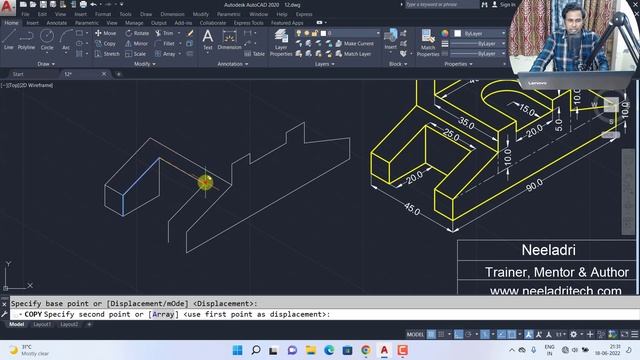Expand the Modify panel

(144, 64)
